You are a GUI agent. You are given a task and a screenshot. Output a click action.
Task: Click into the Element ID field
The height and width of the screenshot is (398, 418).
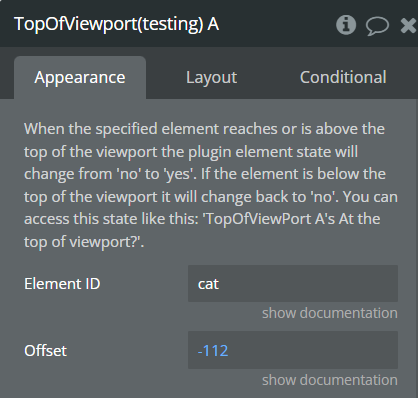tap(293, 284)
